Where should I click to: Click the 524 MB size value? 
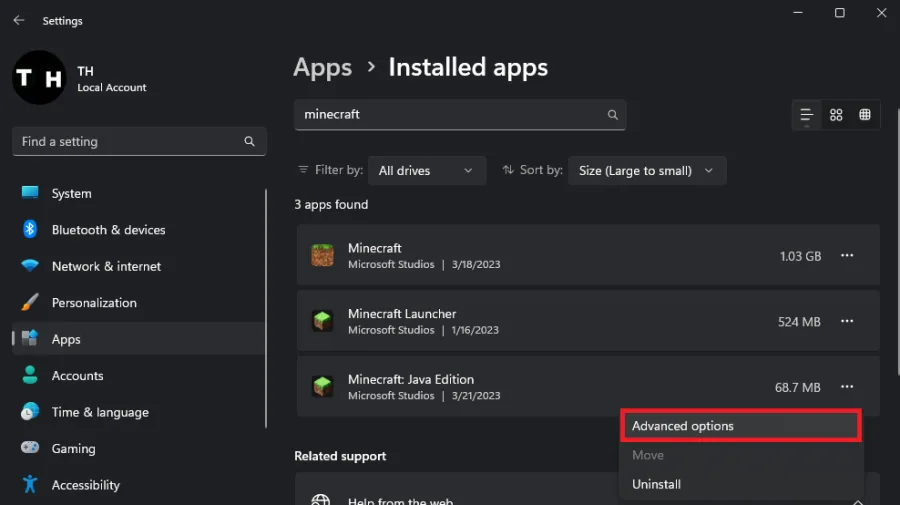(x=799, y=322)
